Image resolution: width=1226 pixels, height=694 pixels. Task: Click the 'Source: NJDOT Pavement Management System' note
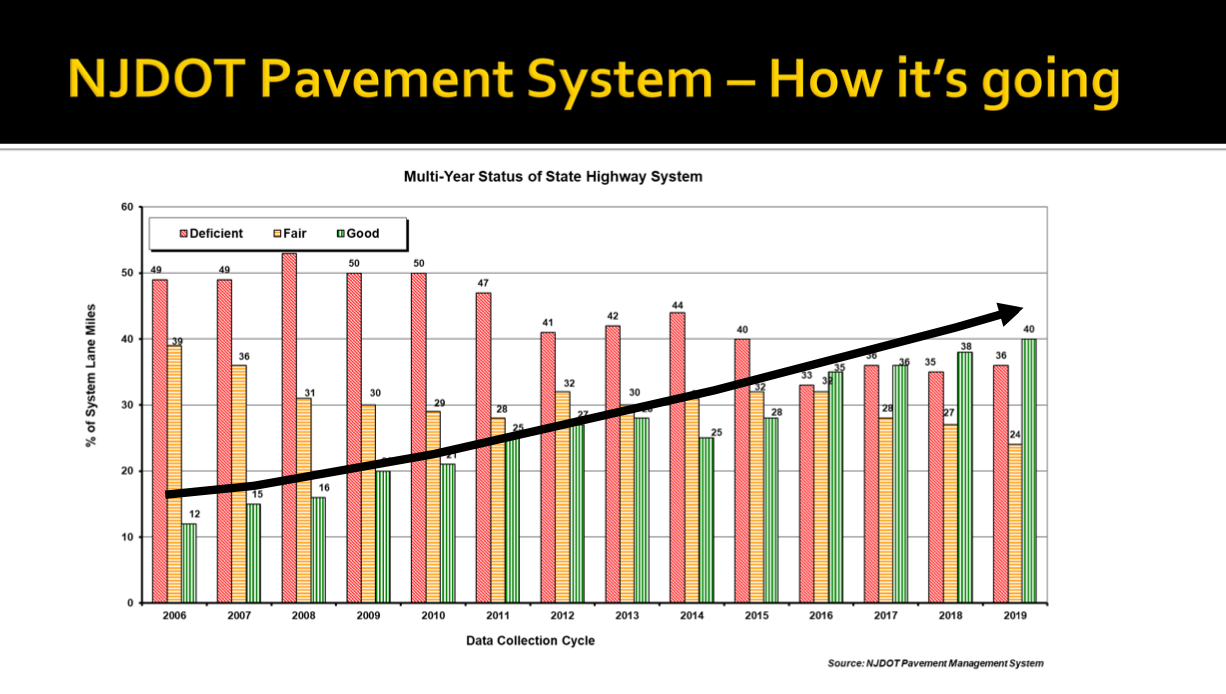[x=935, y=663]
